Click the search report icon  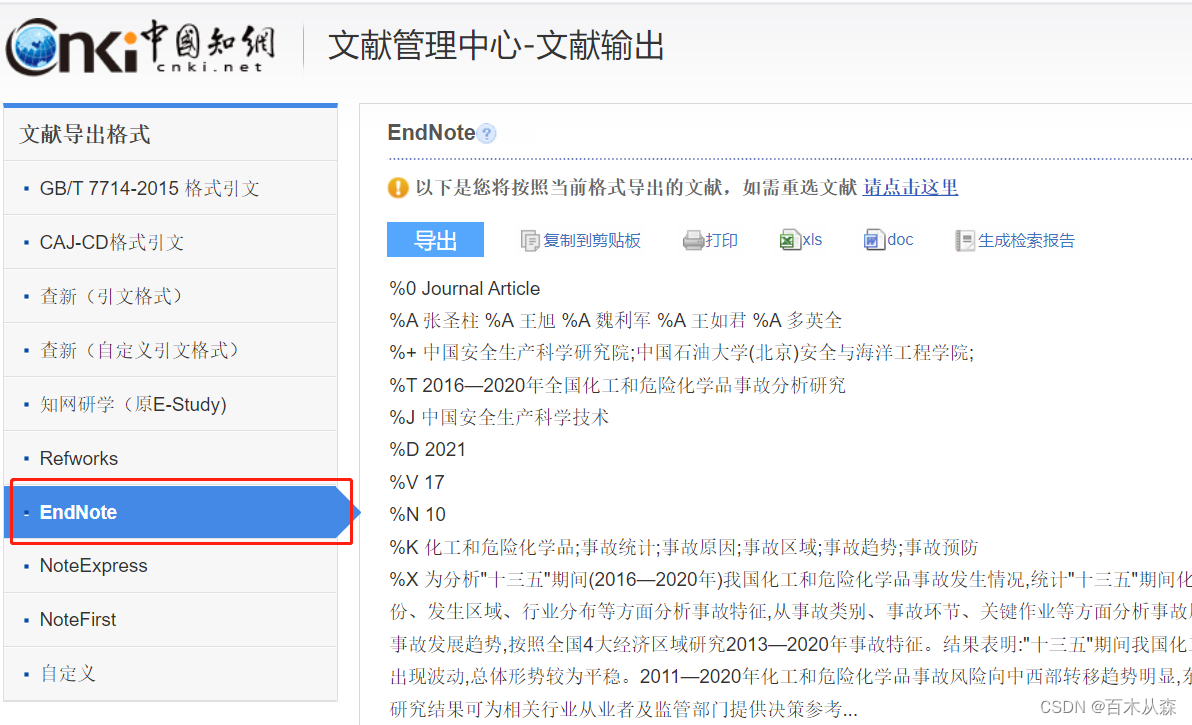[965, 241]
